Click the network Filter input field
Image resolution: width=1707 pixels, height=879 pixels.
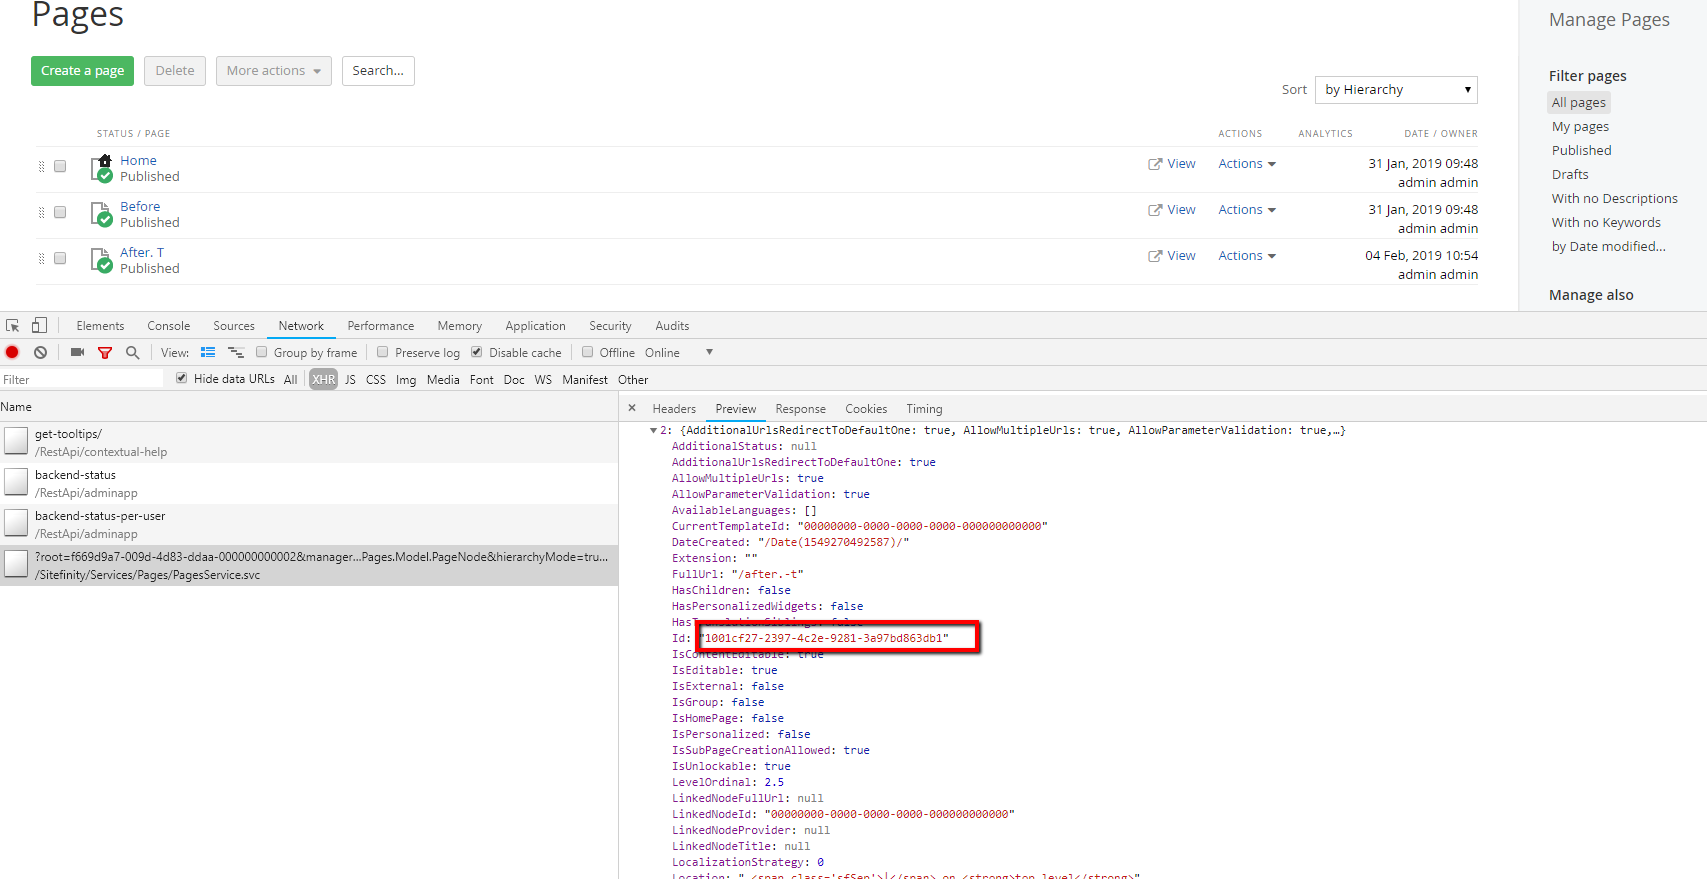(x=82, y=379)
